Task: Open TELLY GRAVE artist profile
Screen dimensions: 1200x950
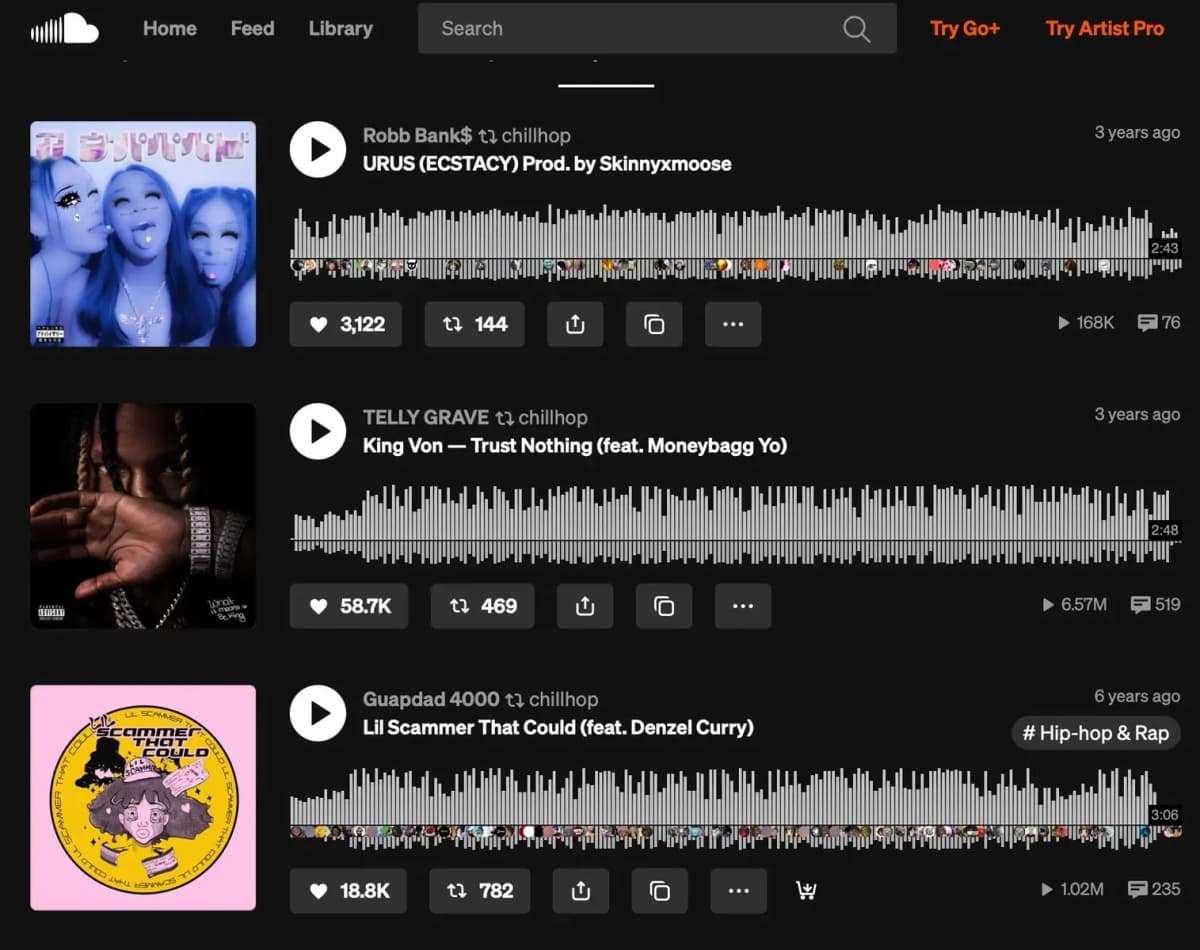Action: pyautogui.click(x=426, y=417)
